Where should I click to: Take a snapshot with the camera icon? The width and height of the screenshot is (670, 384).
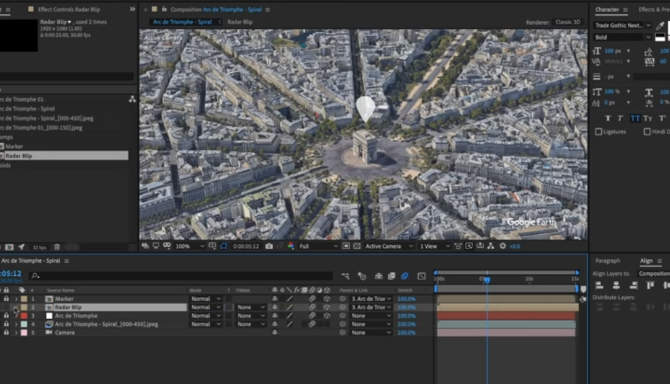point(269,246)
